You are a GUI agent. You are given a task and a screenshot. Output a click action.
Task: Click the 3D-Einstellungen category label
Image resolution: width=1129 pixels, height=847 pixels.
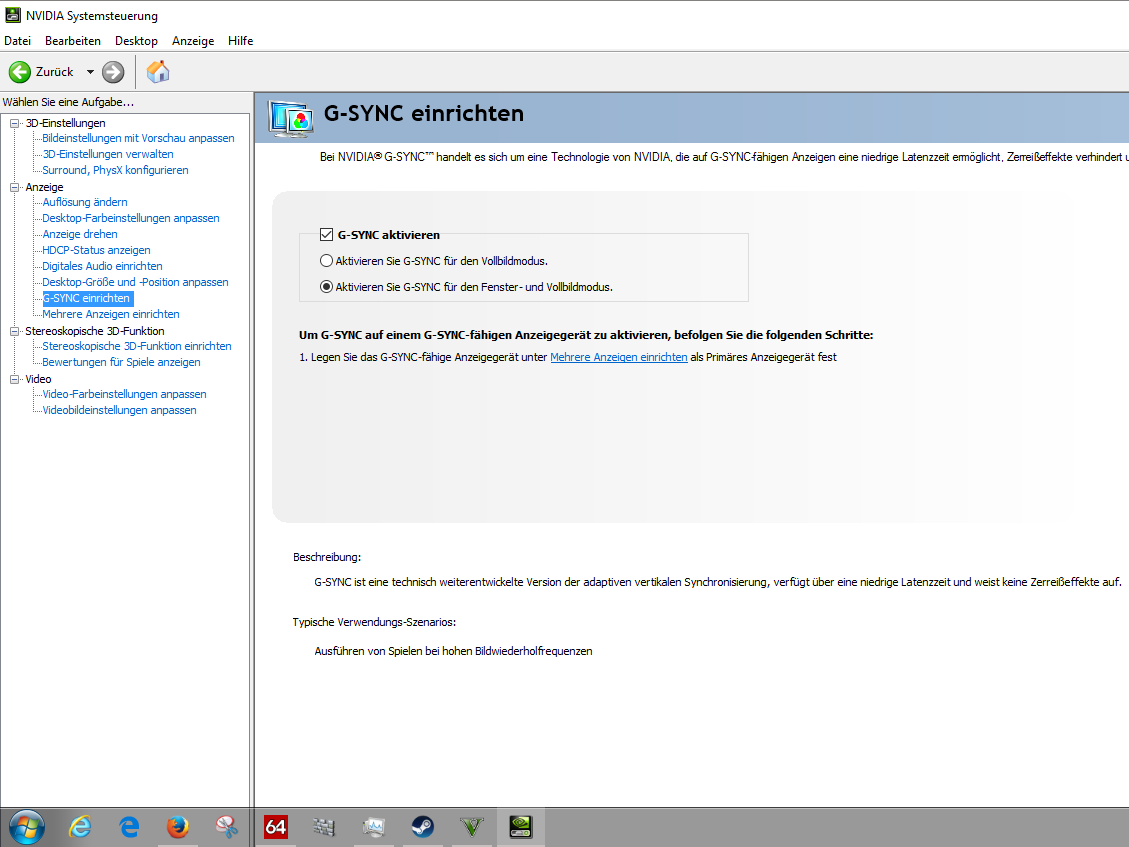pyautogui.click(x=66, y=123)
